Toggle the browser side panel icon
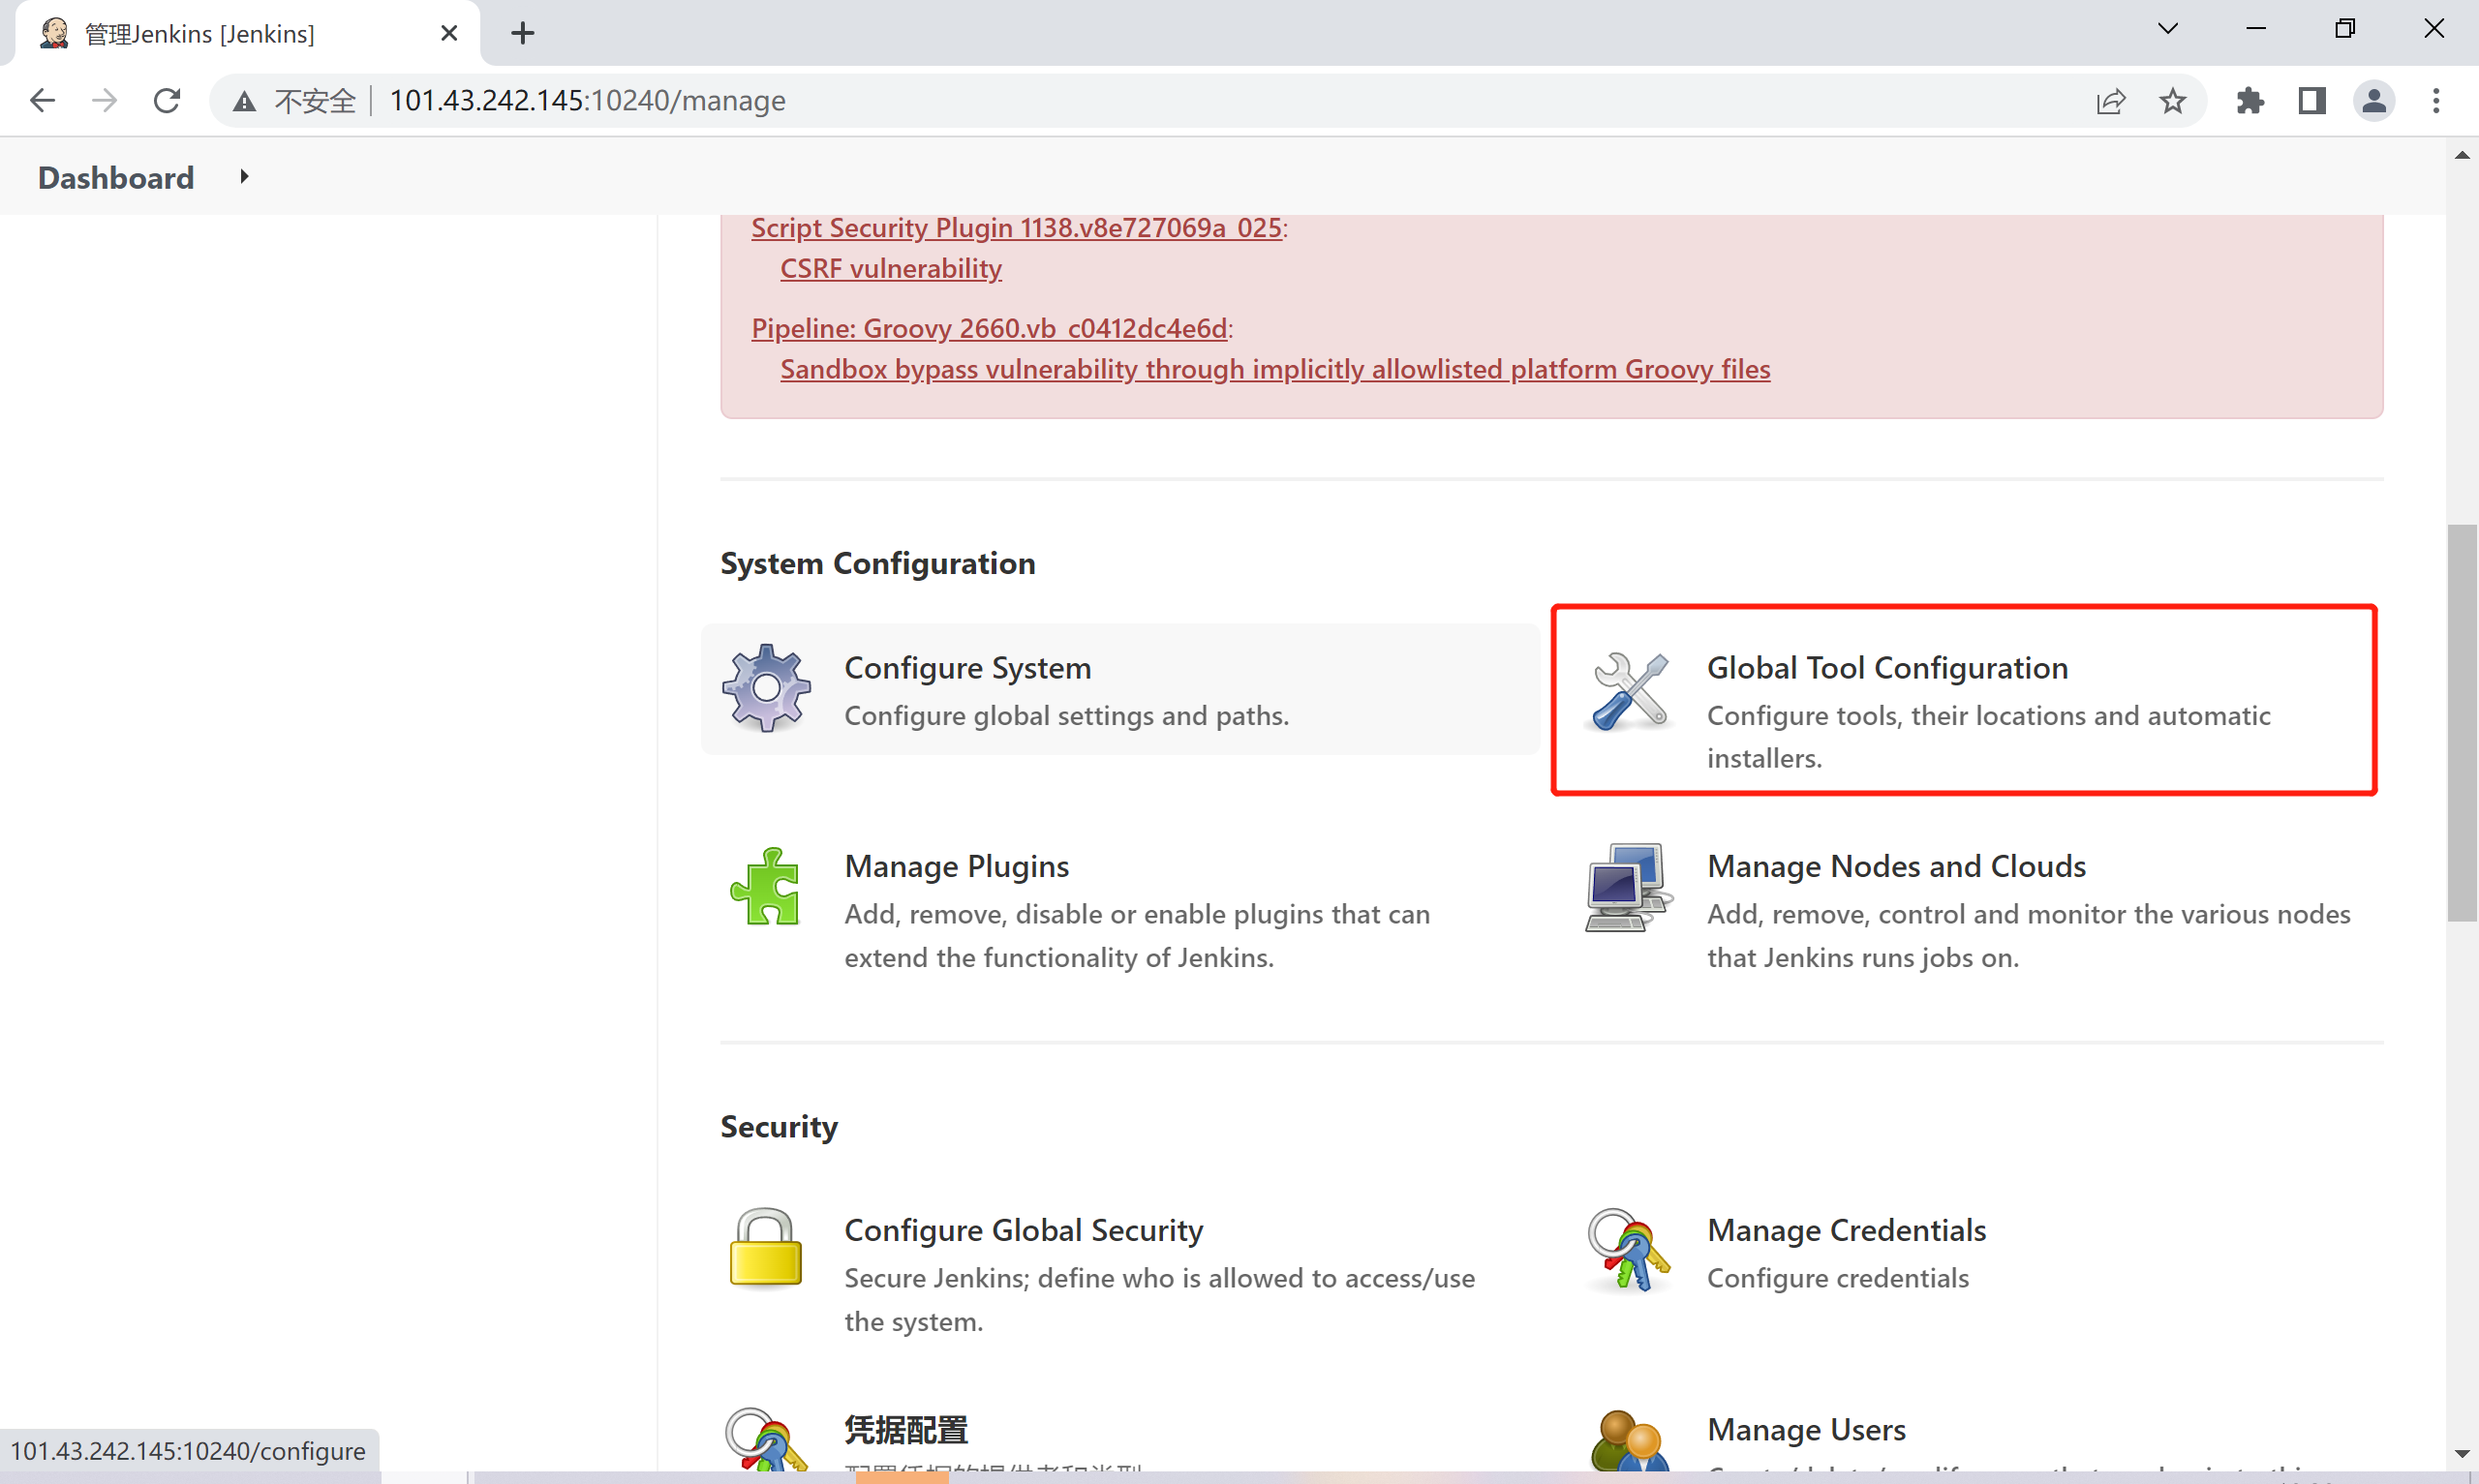The image size is (2479, 1484). pyautogui.click(x=2312, y=101)
